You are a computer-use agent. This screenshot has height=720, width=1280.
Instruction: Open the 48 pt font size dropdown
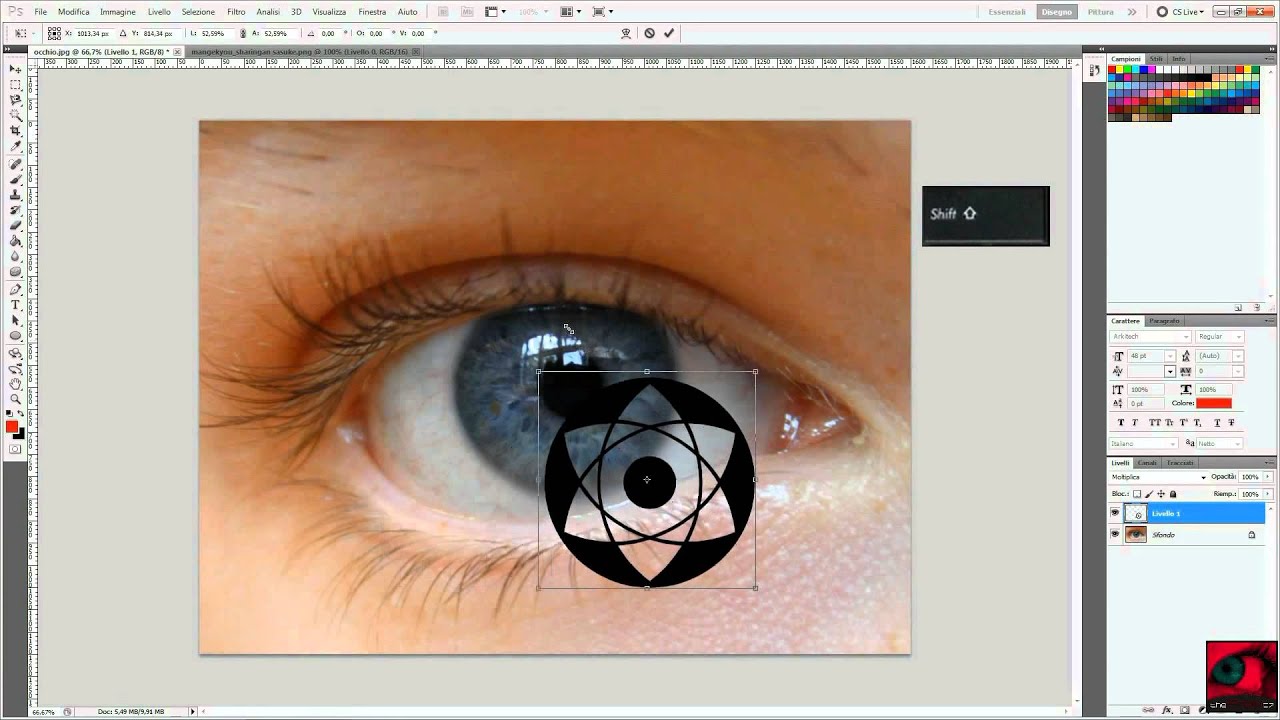(1170, 356)
